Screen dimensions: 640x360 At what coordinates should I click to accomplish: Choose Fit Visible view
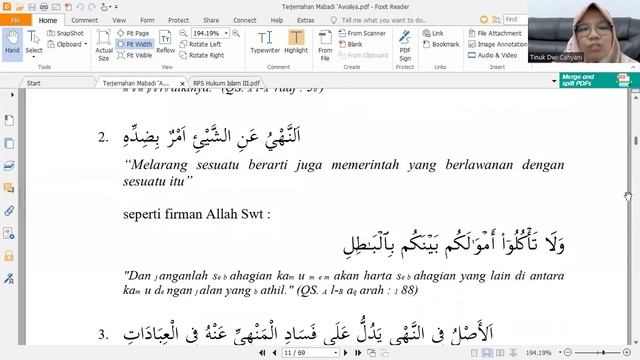134,55
